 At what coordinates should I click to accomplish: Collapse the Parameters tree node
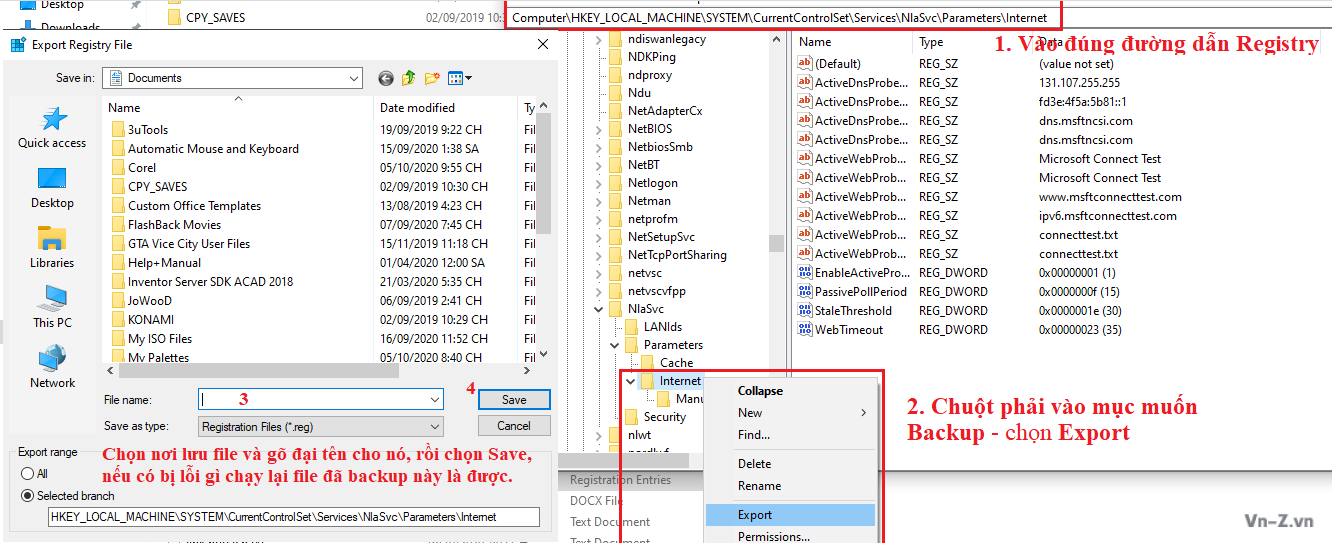click(x=614, y=345)
